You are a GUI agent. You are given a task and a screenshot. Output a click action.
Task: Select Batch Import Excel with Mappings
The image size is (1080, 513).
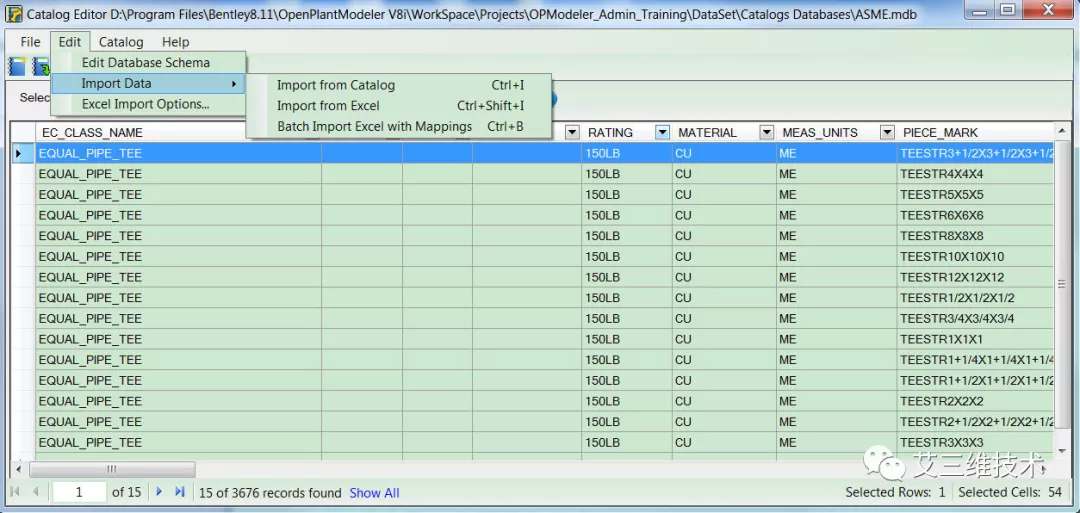tap(374, 127)
